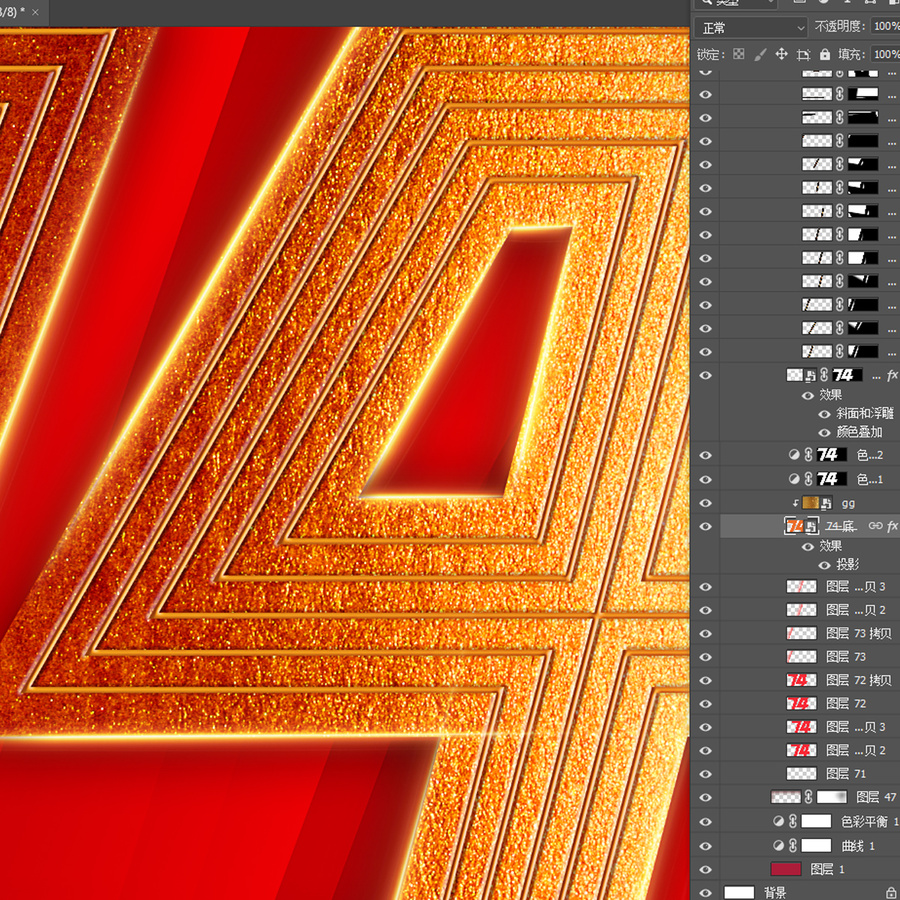Hide the 曲线 1 adjustment layer

click(705, 846)
